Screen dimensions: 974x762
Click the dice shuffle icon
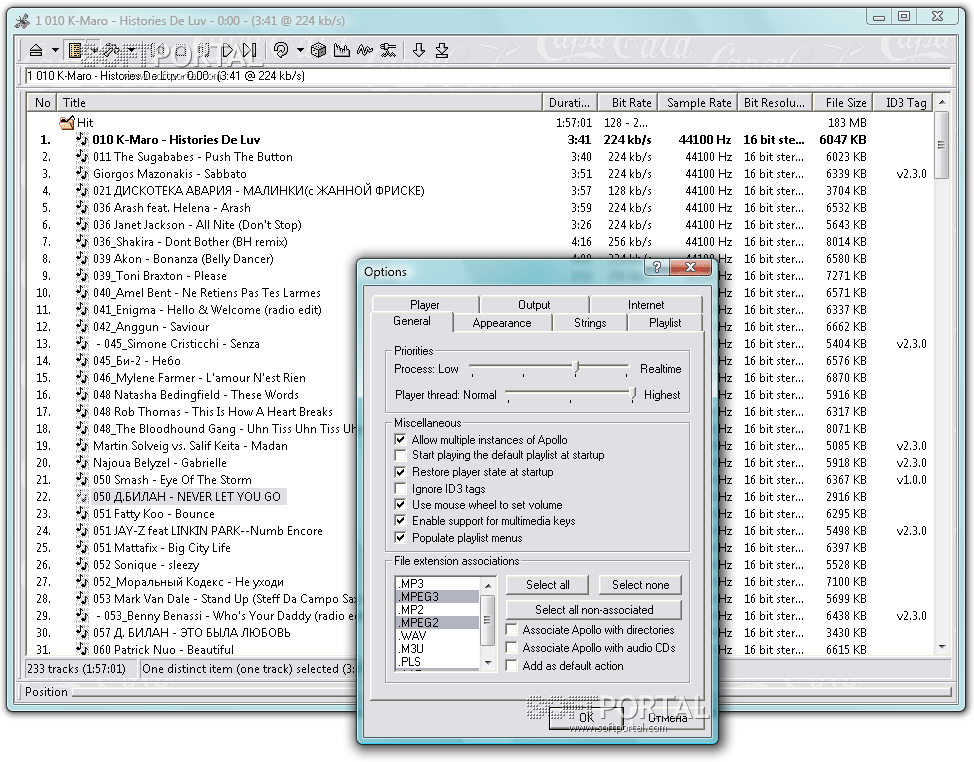tap(318, 50)
